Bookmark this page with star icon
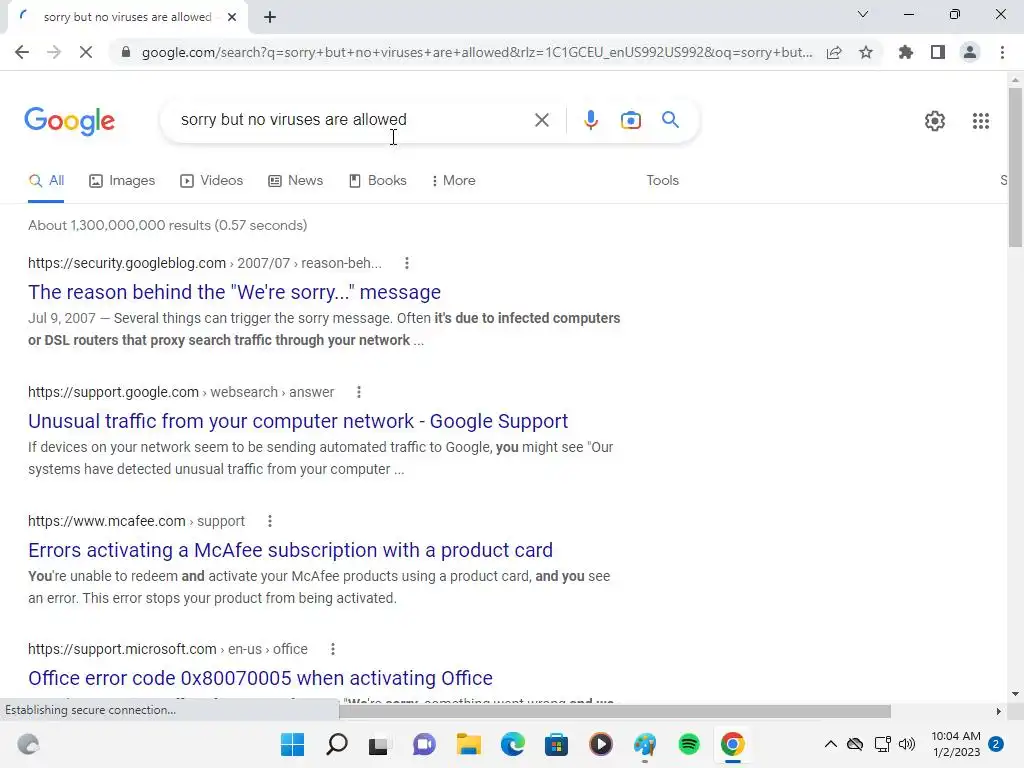This screenshot has height=768, width=1024. click(866, 52)
